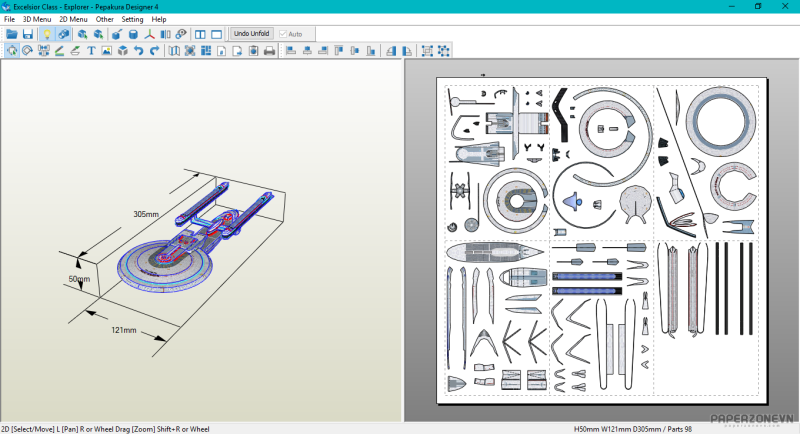Toggle the split two-pane view icon
The height and width of the screenshot is (434, 800).
200,34
